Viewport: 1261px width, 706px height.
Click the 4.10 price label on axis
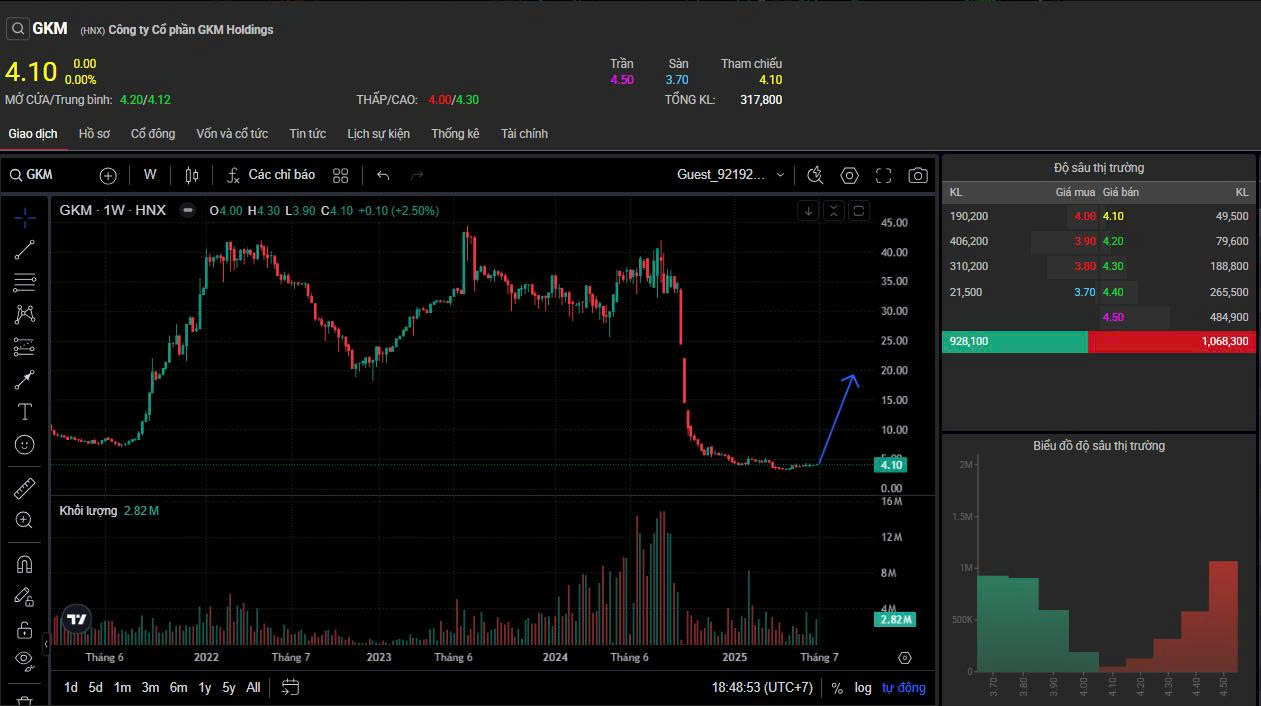(x=892, y=465)
